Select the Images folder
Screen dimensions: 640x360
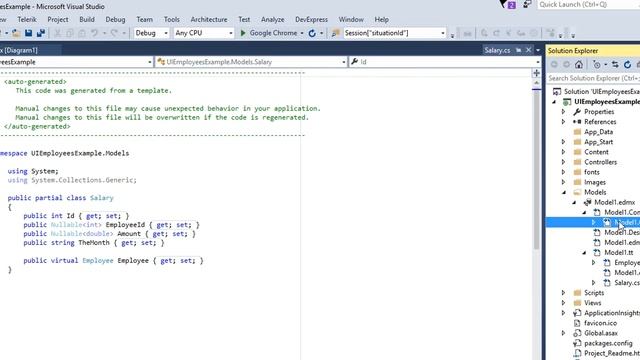click(595, 182)
